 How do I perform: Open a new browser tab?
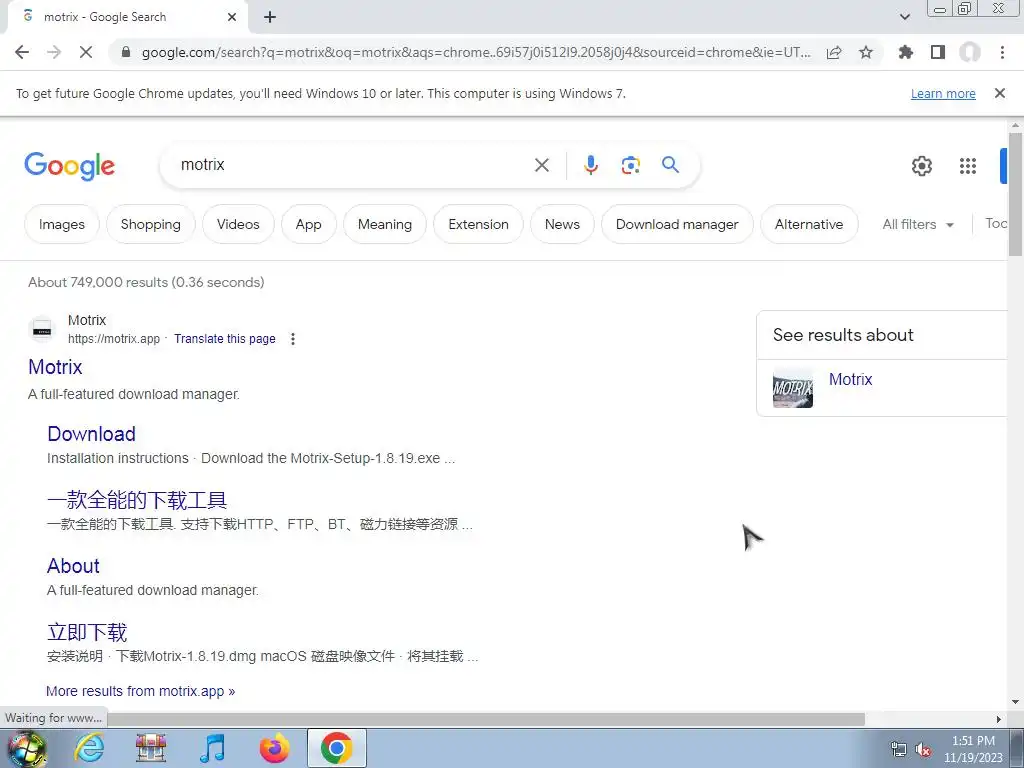270,17
